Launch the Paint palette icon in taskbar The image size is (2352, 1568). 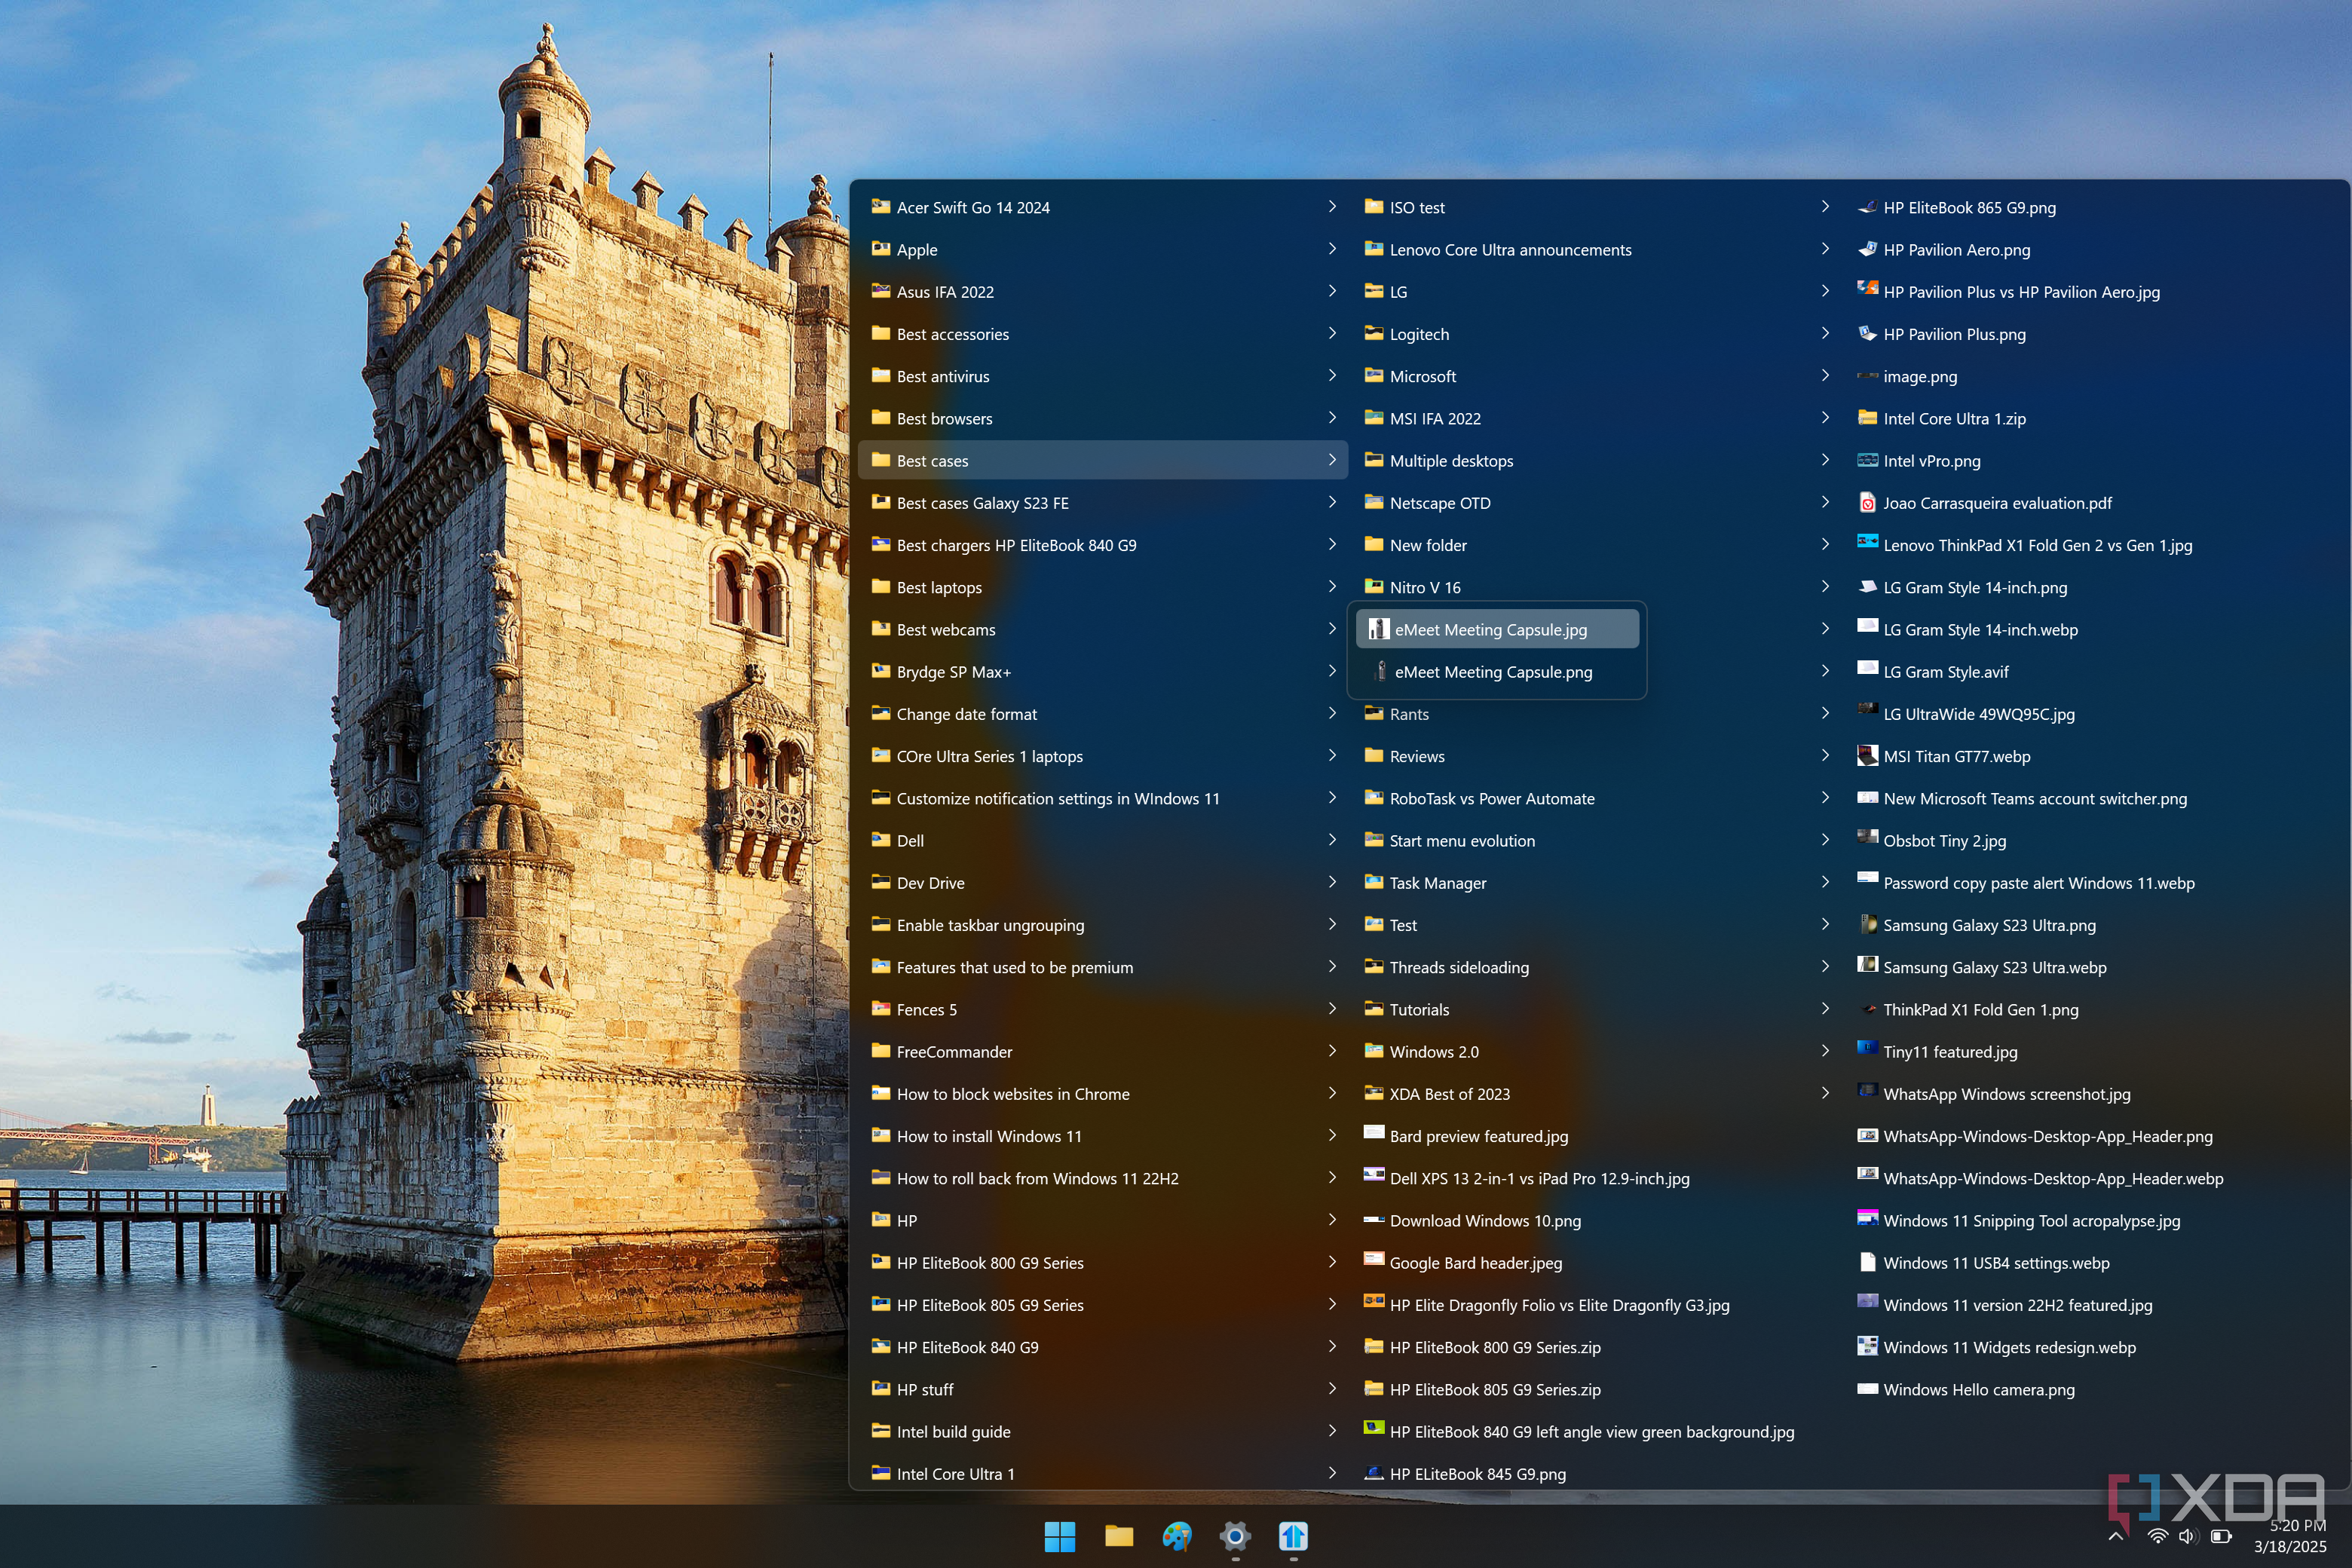pyautogui.click(x=1177, y=1536)
